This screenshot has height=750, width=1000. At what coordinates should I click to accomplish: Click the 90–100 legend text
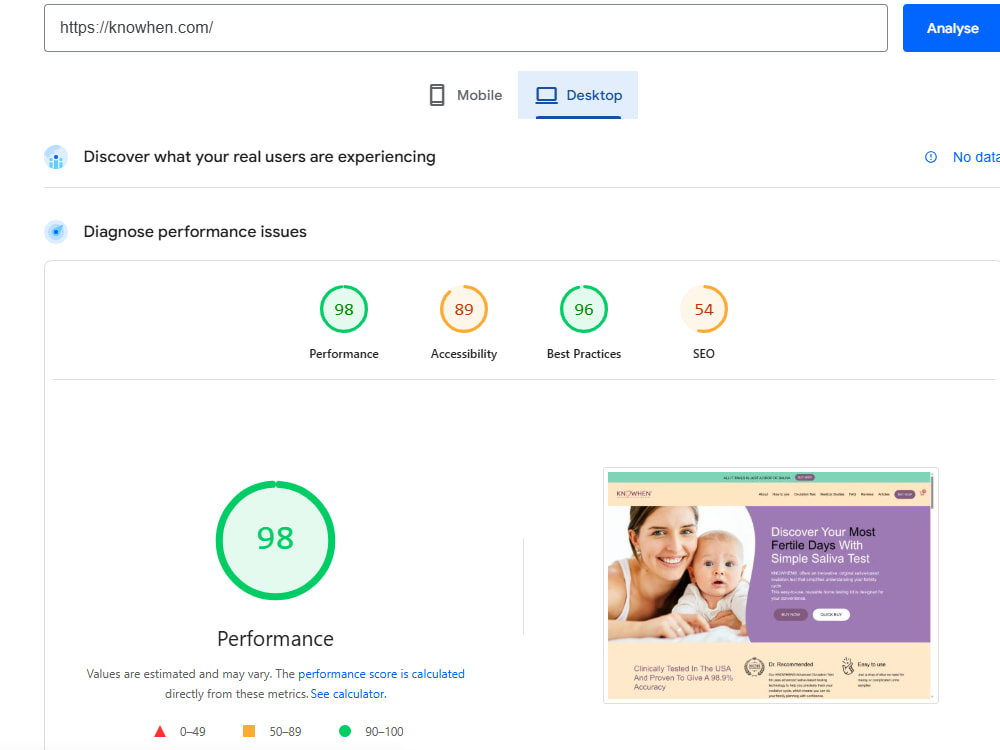[x=384, y=732]
